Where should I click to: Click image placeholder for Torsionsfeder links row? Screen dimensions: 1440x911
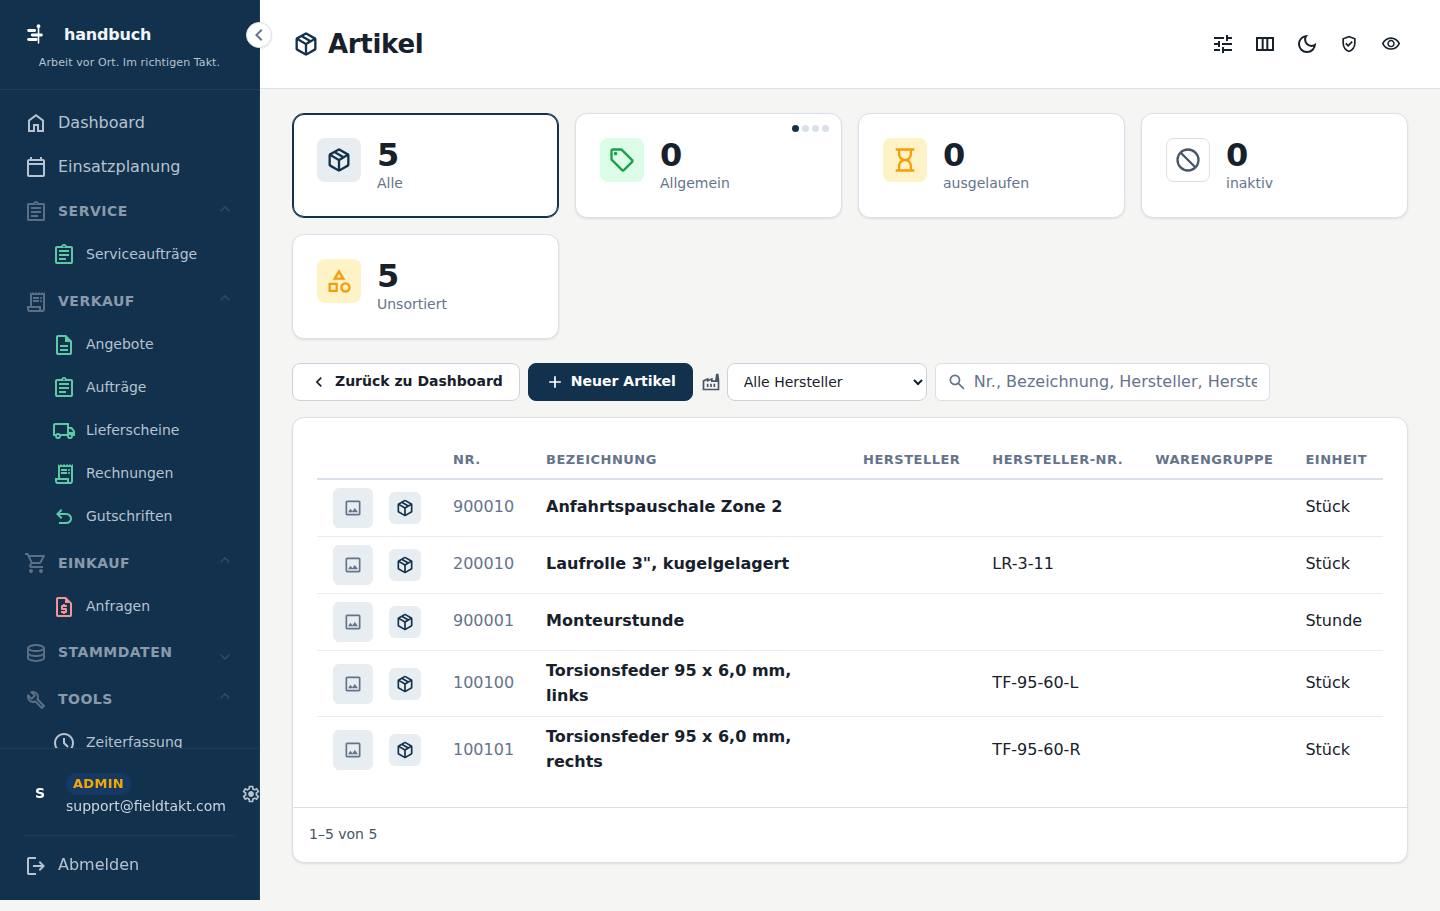click(x=353, y=684)
